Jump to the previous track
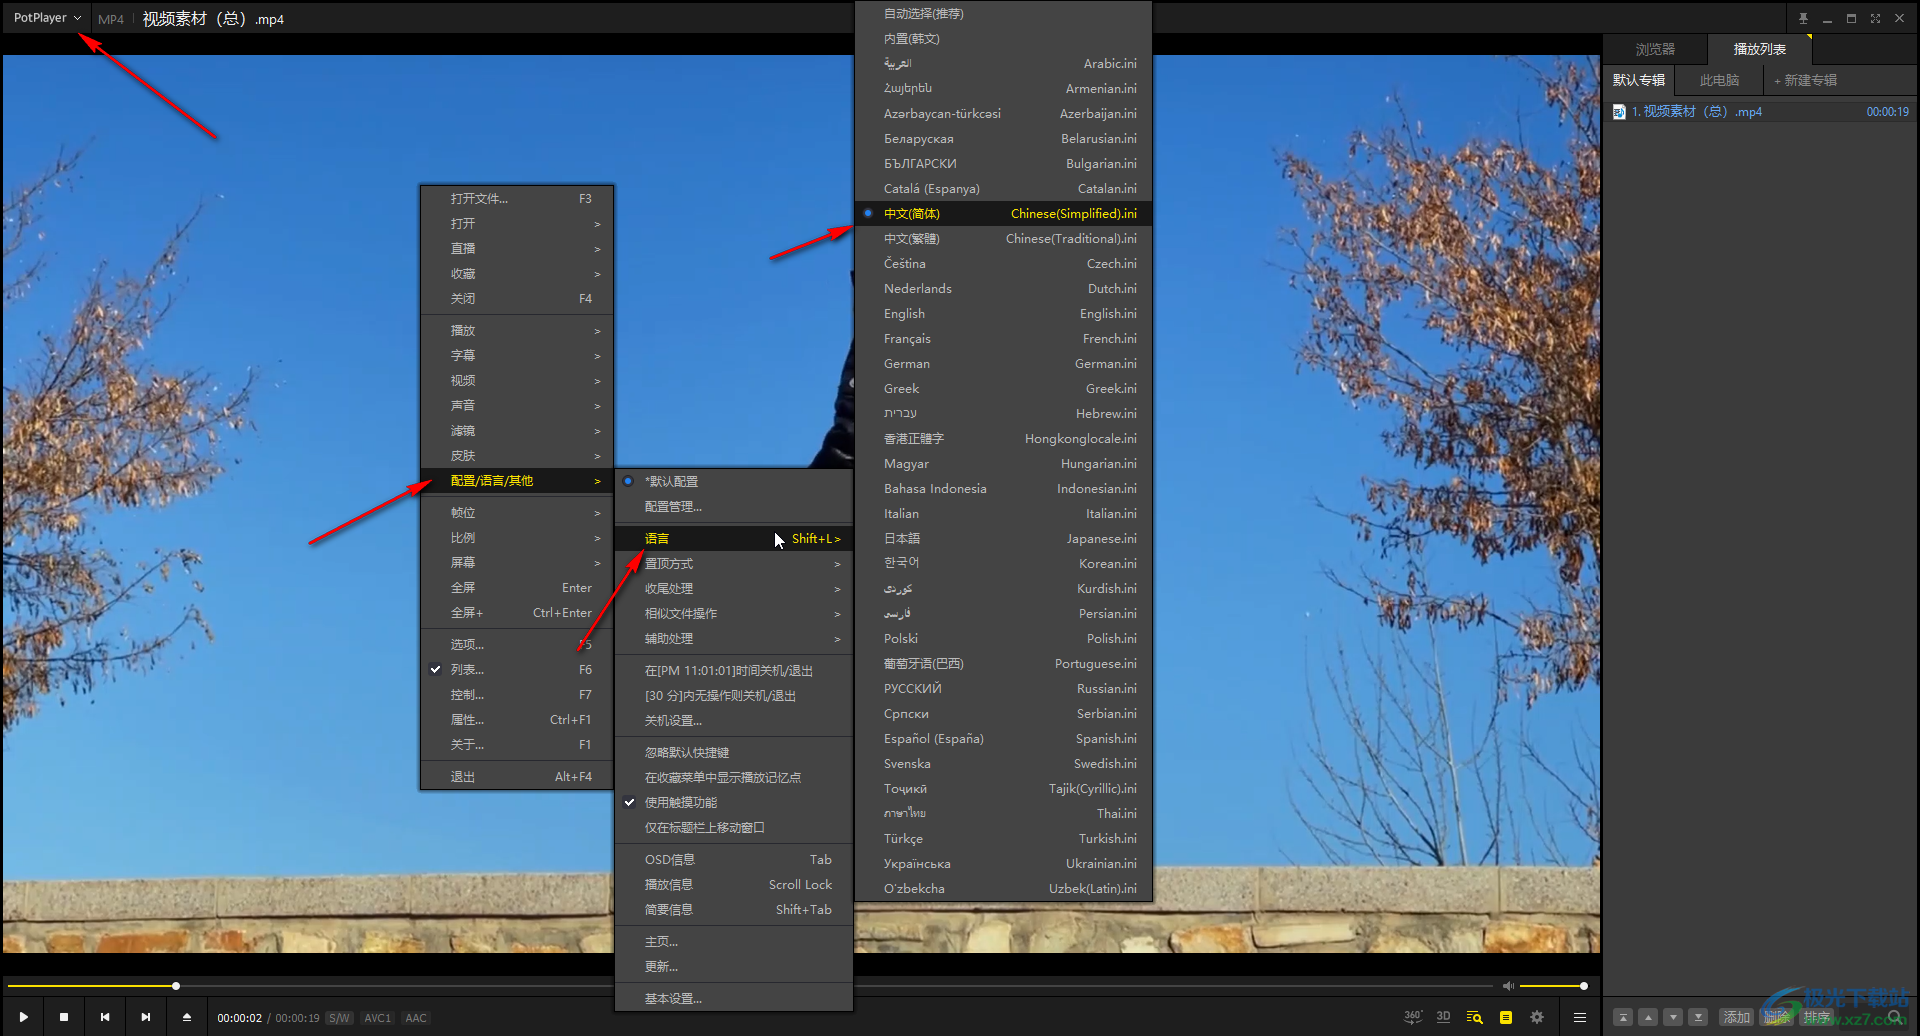1920x1036 pixels. (x=105, y=1017)
